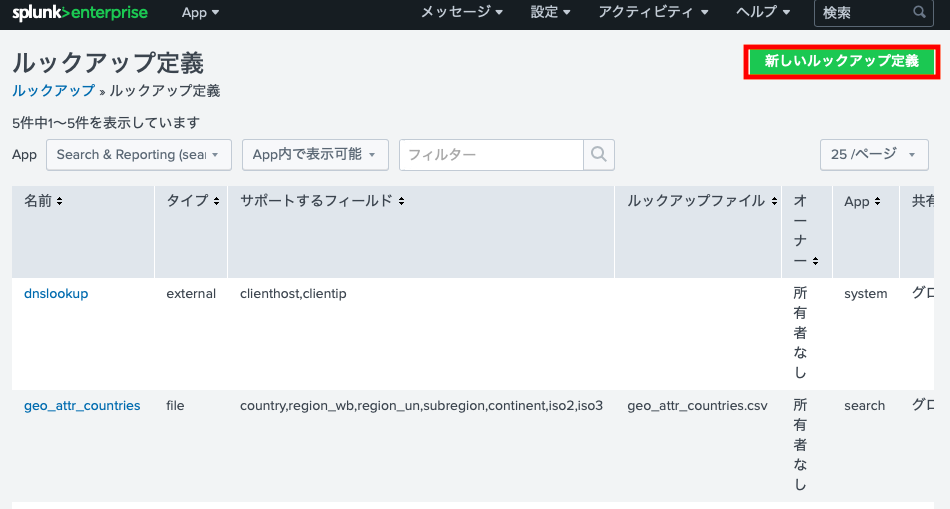Open the 設定 menu

[550, 12]
